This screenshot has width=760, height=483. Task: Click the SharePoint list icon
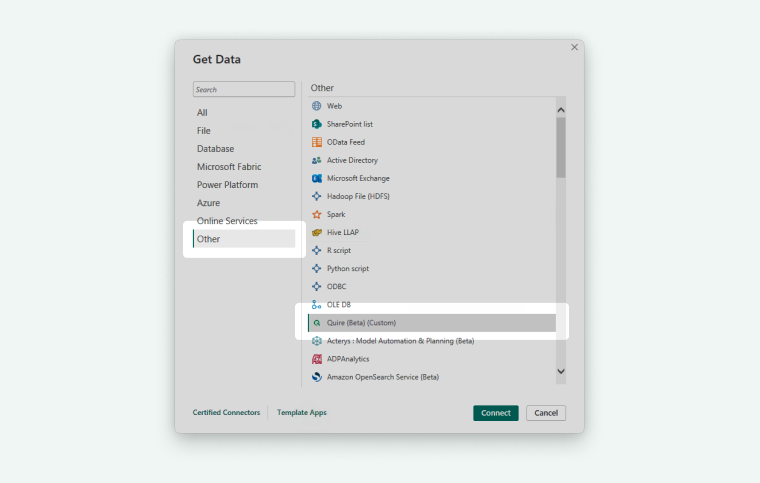tap(317, 124)
